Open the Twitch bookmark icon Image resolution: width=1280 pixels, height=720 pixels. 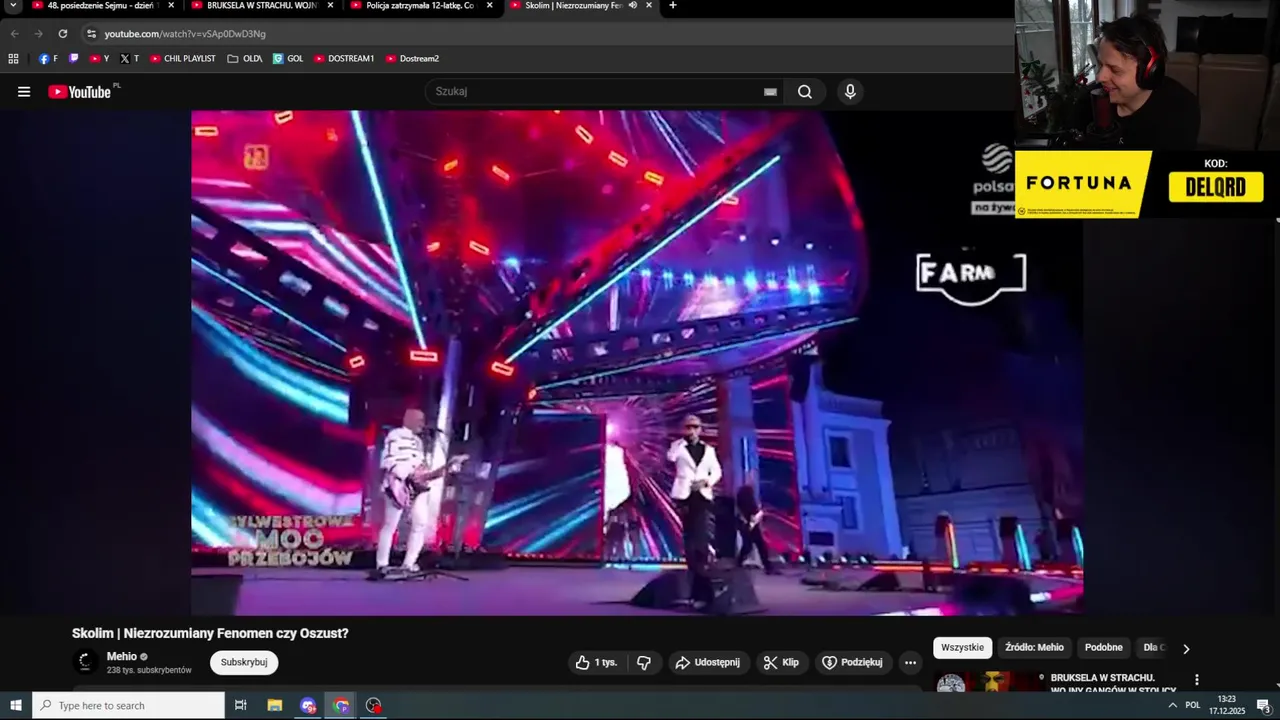(74, 59)
